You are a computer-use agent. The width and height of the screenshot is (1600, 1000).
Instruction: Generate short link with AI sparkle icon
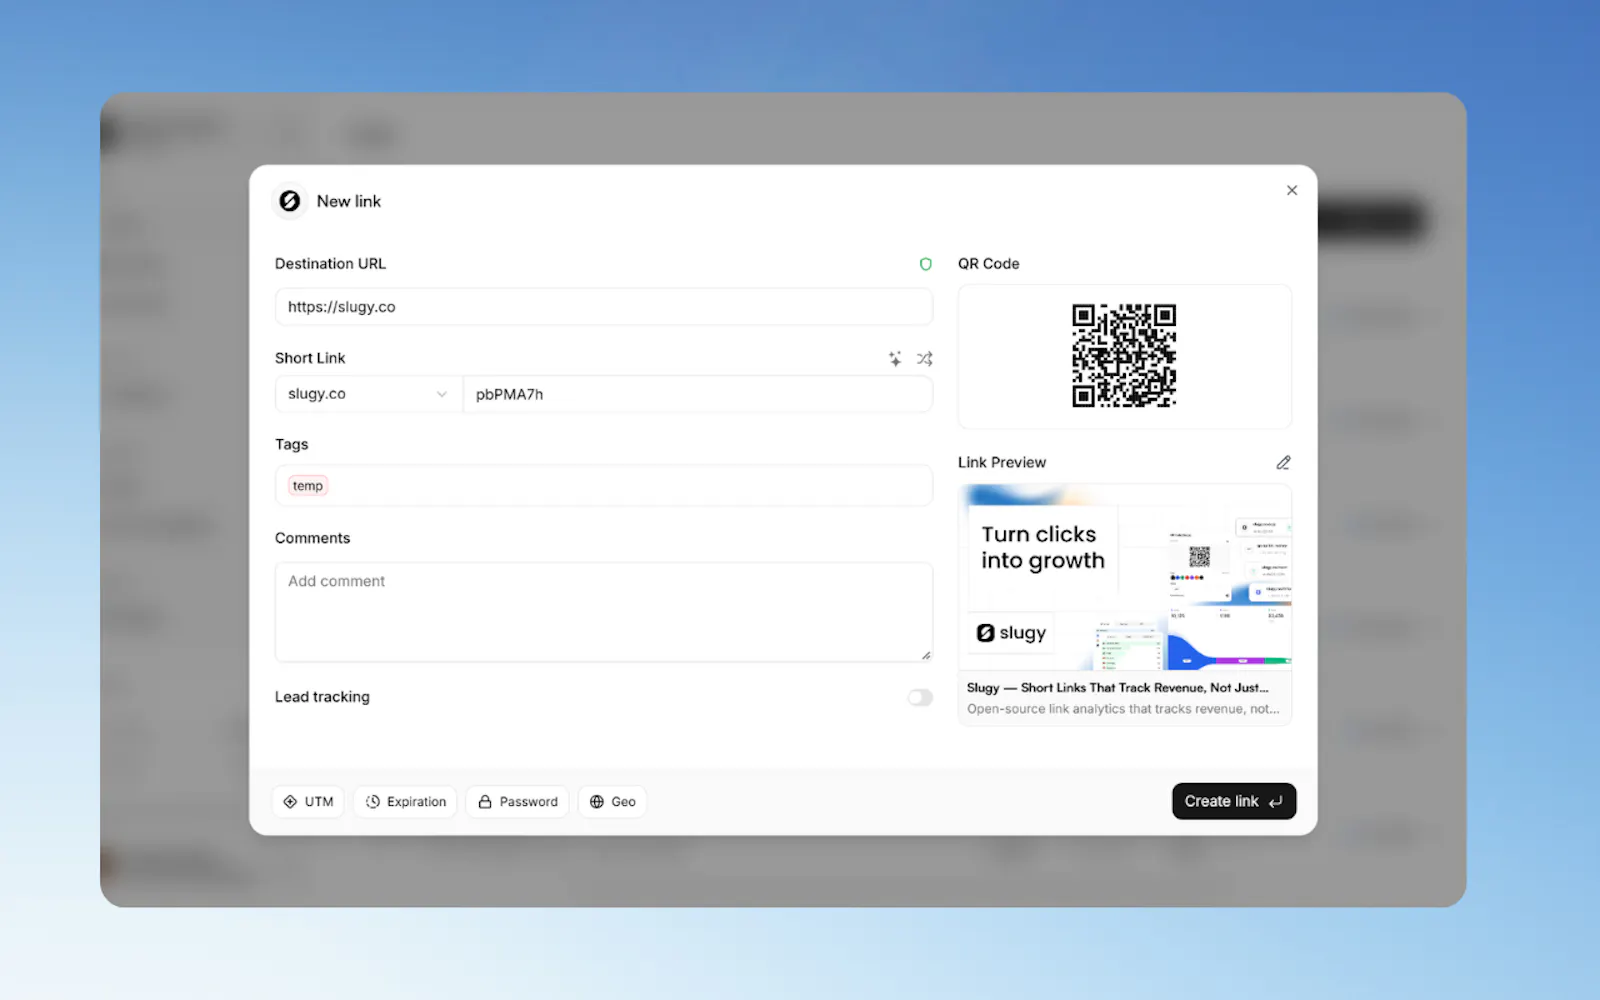tap(895, 358)
